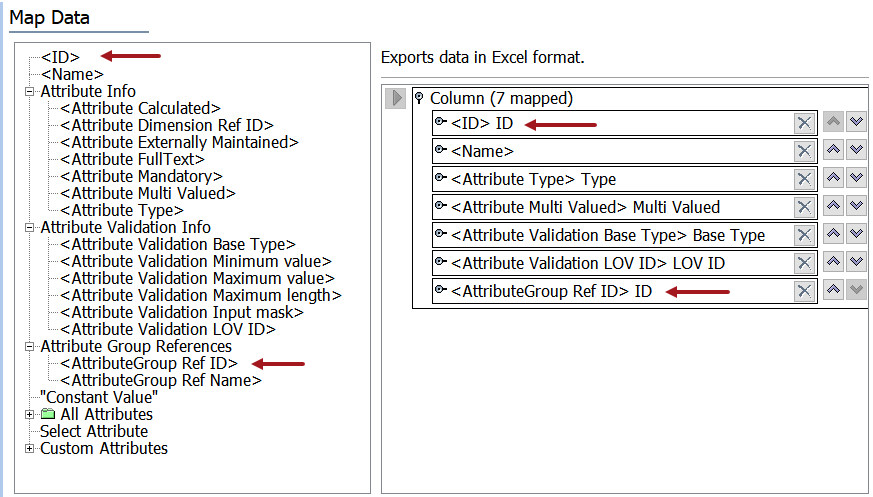Move Attribute Multi Valued column down
The image size is (873, 497).
pos(856,207)
